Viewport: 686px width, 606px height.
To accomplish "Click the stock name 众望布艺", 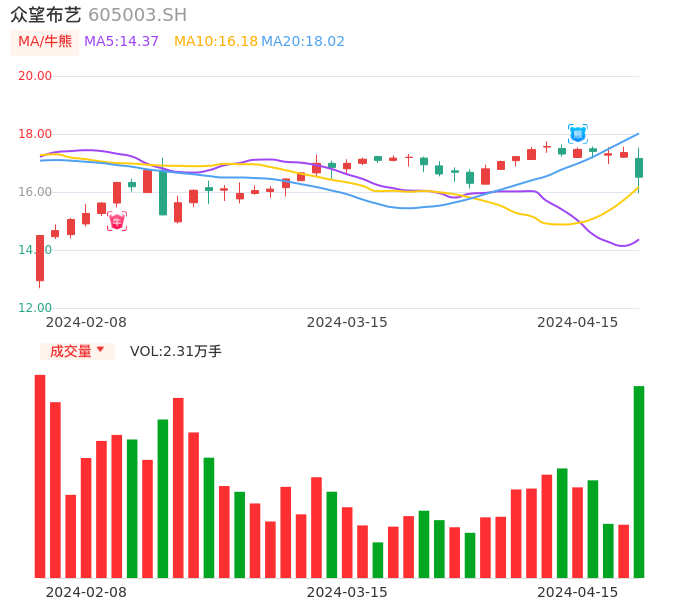I will pos(46,15).
